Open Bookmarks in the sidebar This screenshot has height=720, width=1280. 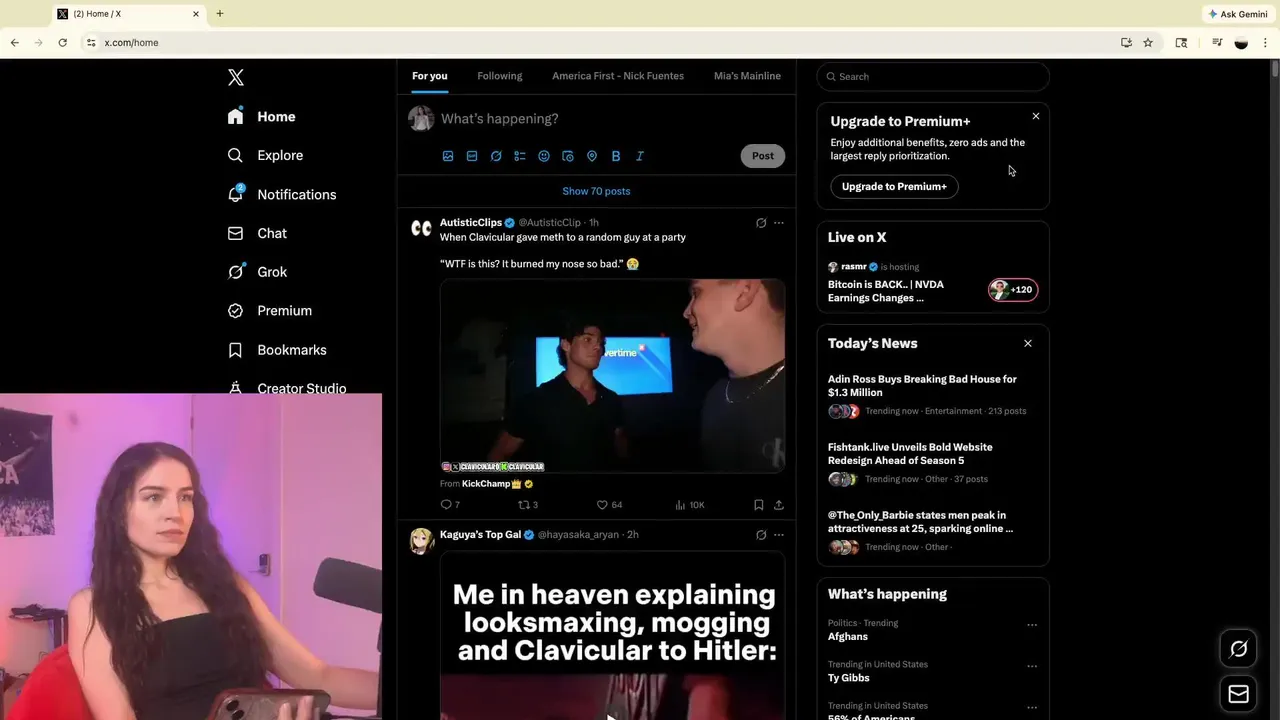(277, 350)
